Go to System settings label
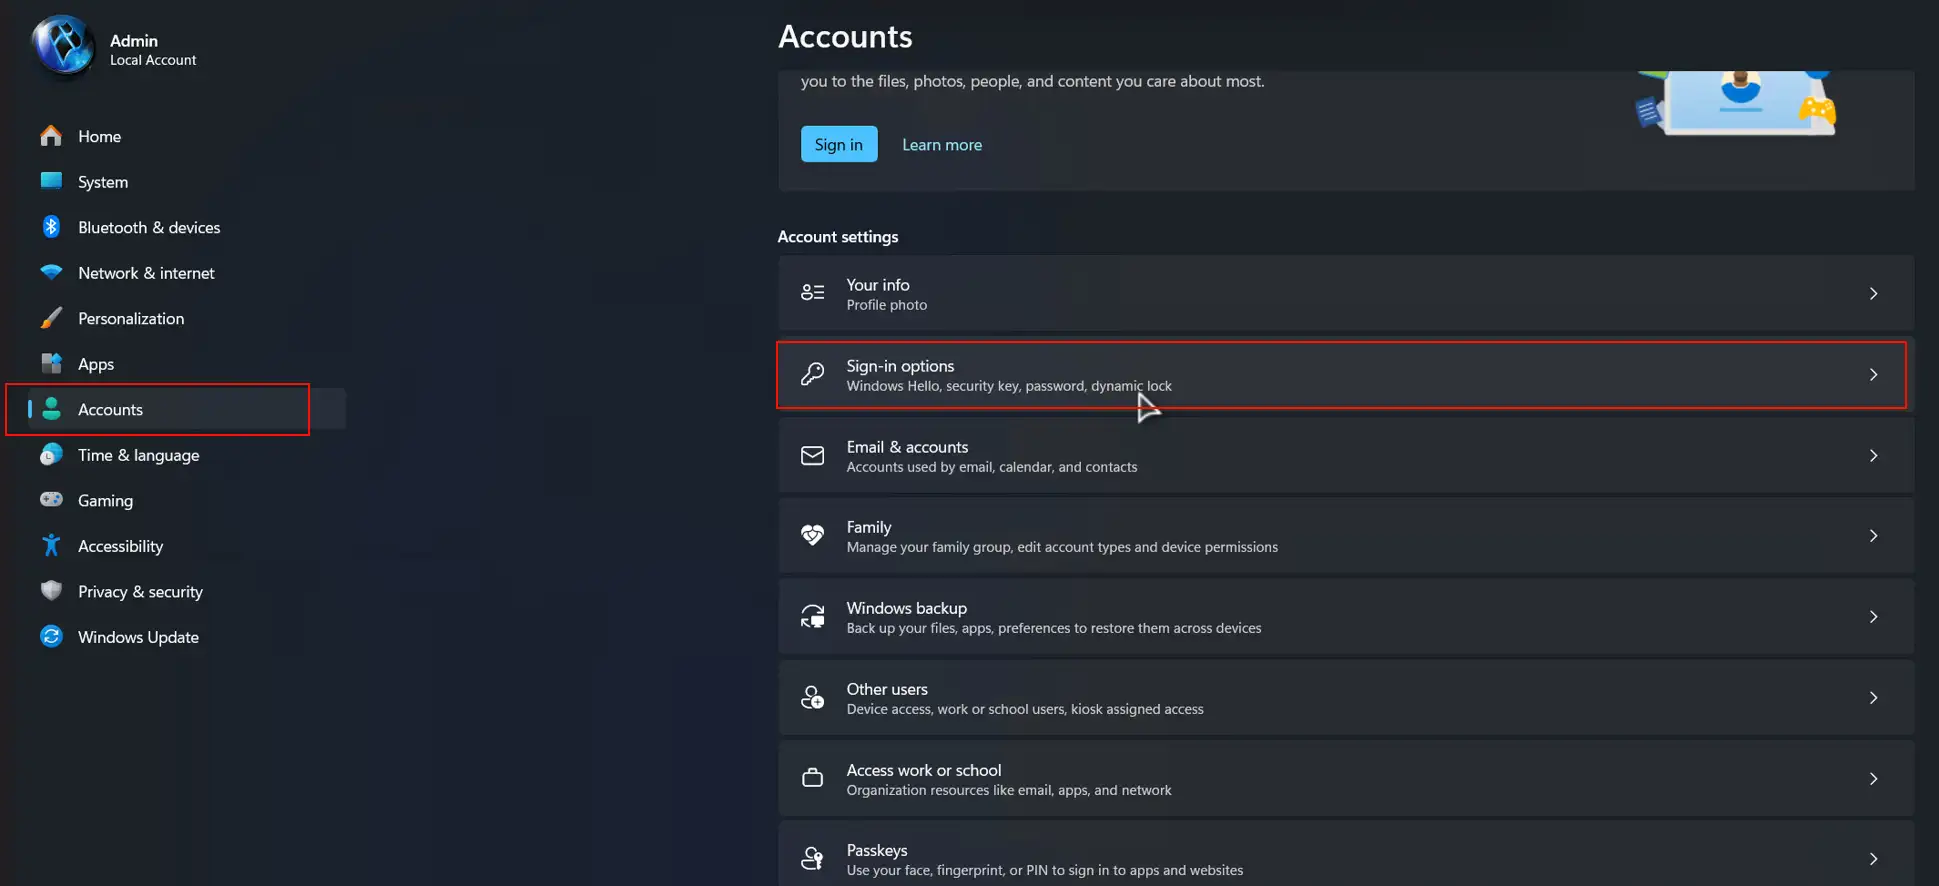This screenshot has height=886, width=1939. (103, 182)
